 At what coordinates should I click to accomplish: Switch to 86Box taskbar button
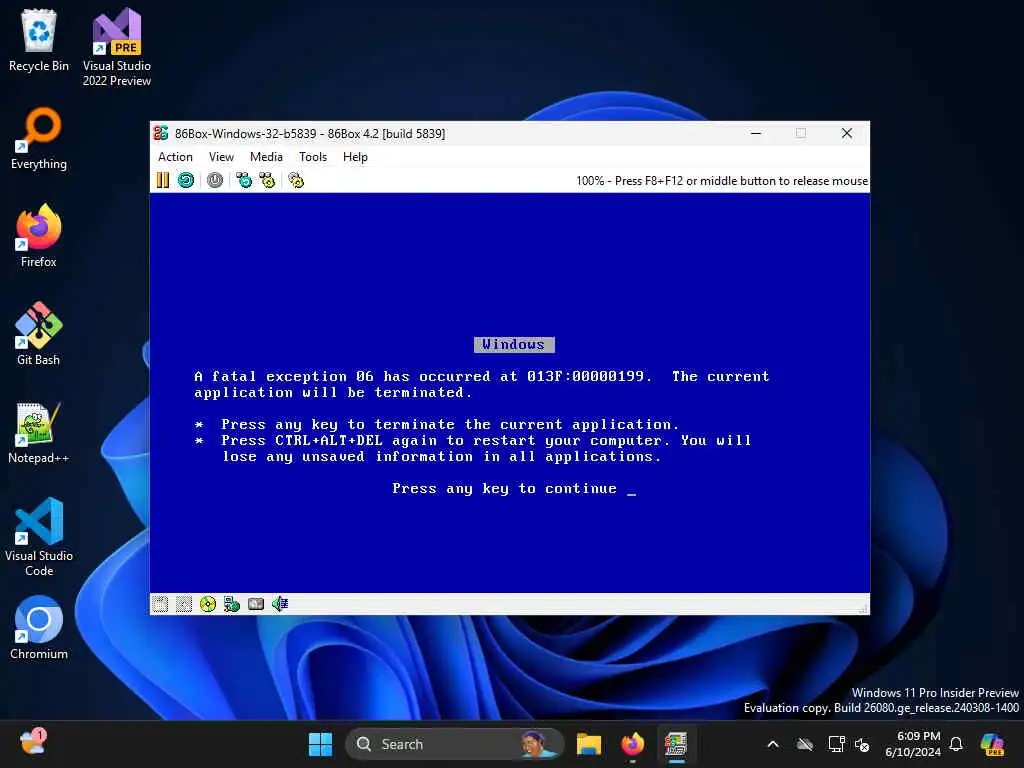tap(676, 744)
